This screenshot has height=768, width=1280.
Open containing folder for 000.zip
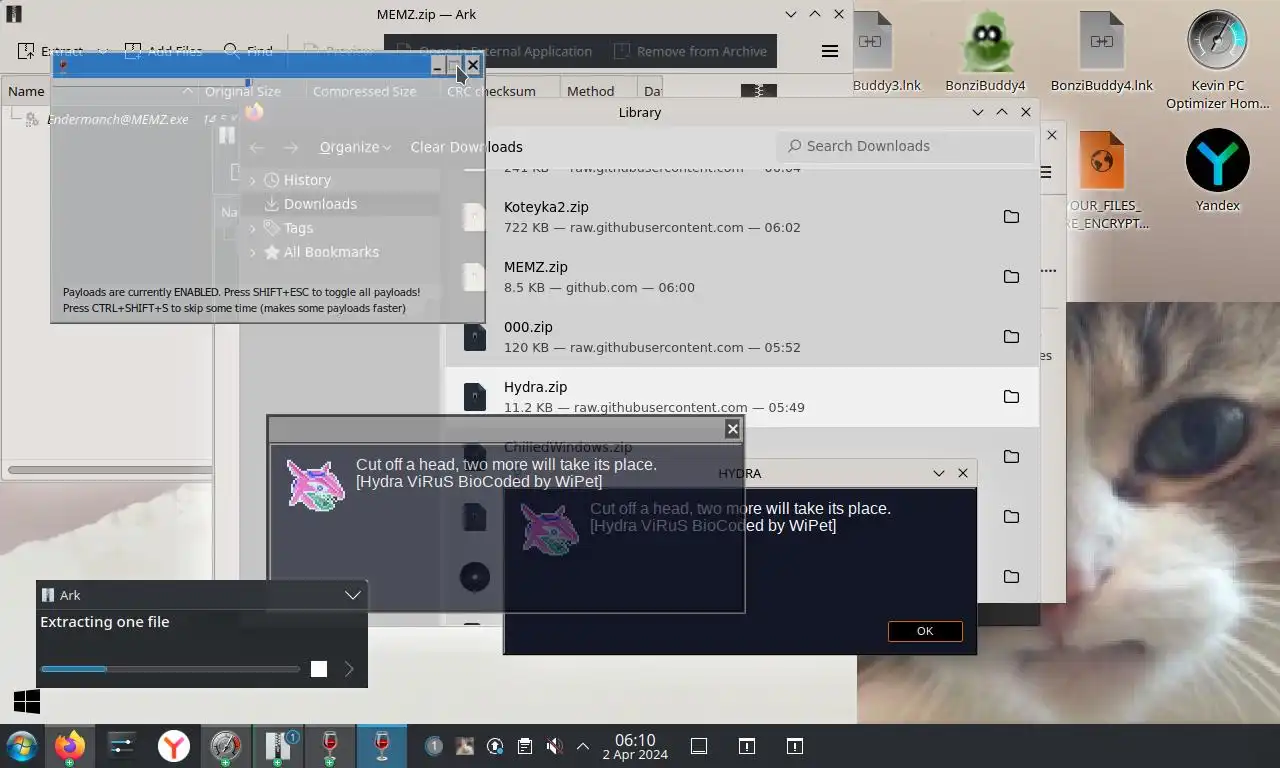pos(1011,337)
